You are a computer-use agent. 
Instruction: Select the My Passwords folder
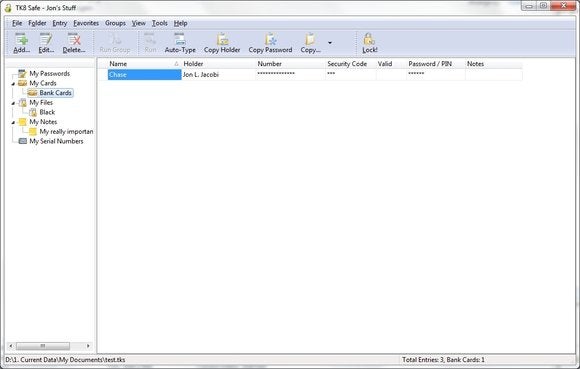[x=50, y=74]
